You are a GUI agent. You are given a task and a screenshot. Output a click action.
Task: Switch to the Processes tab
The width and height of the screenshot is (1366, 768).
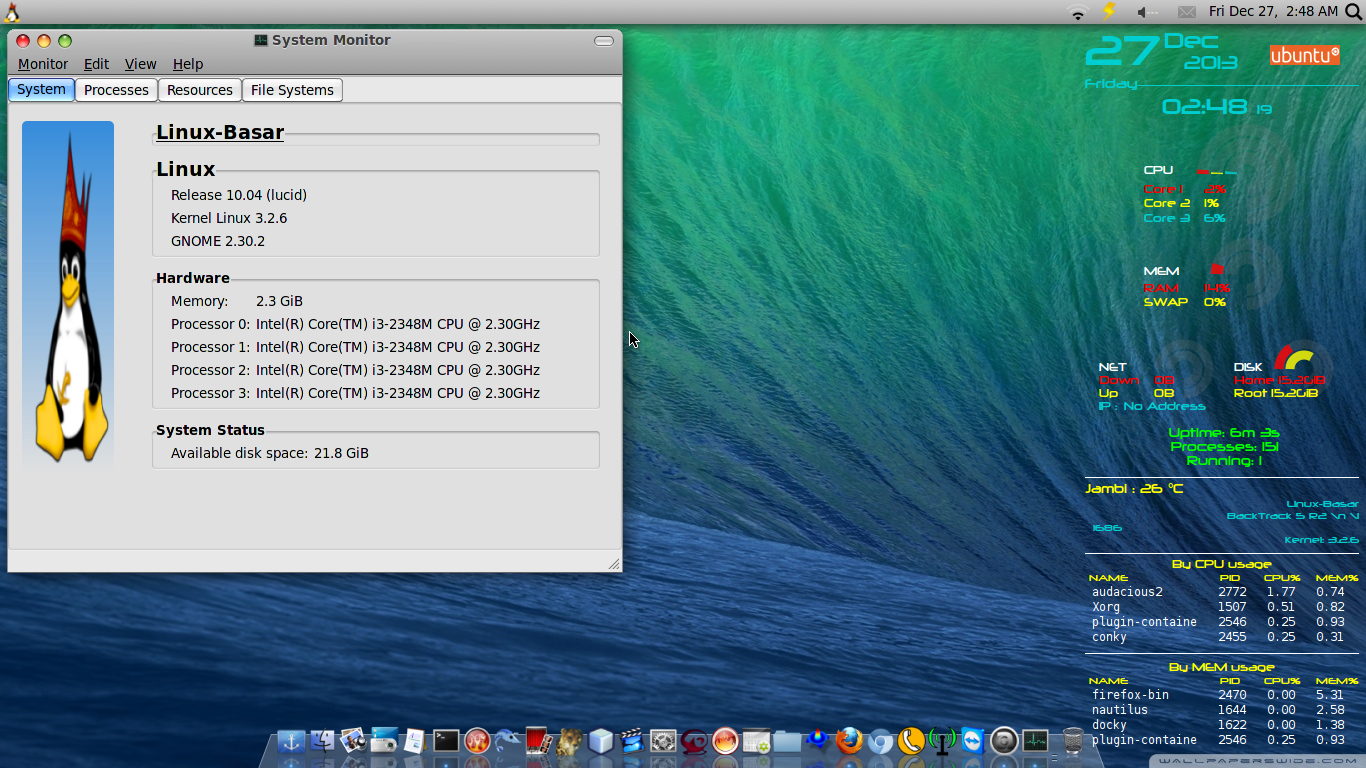pos(116,90)
